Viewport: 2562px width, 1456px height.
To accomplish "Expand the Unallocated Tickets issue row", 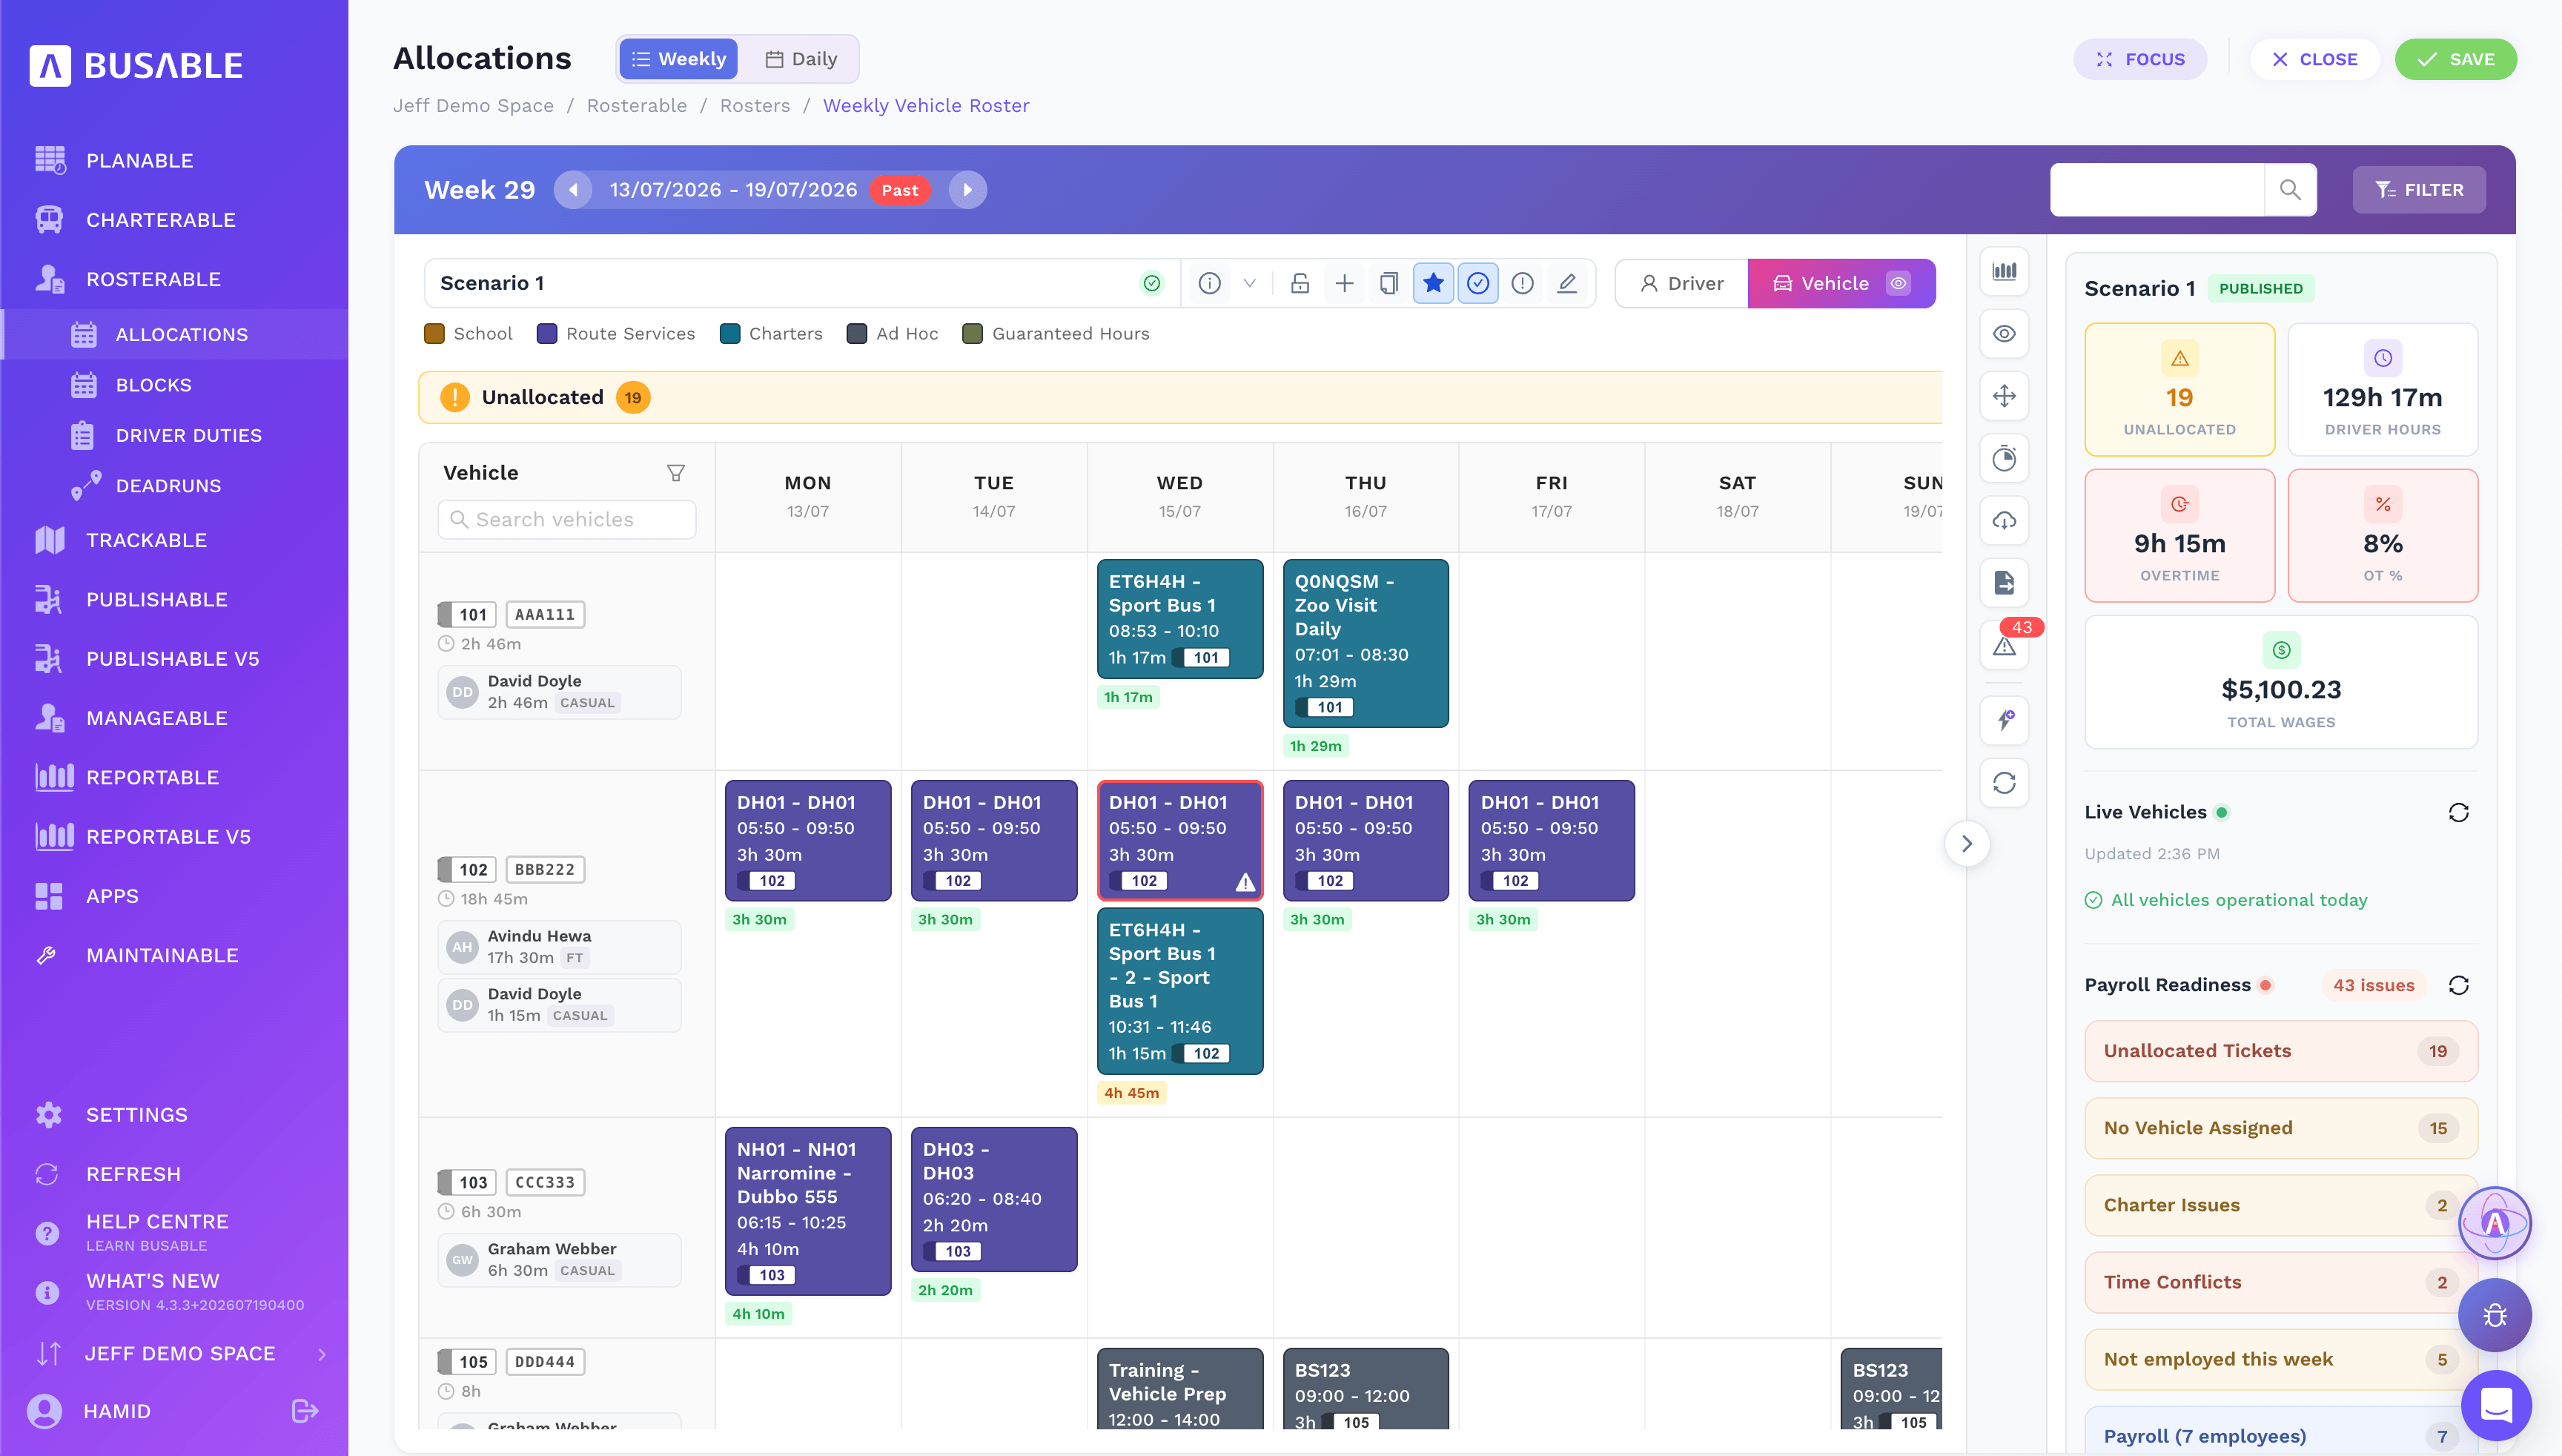I will (x=2281, y=1051).
